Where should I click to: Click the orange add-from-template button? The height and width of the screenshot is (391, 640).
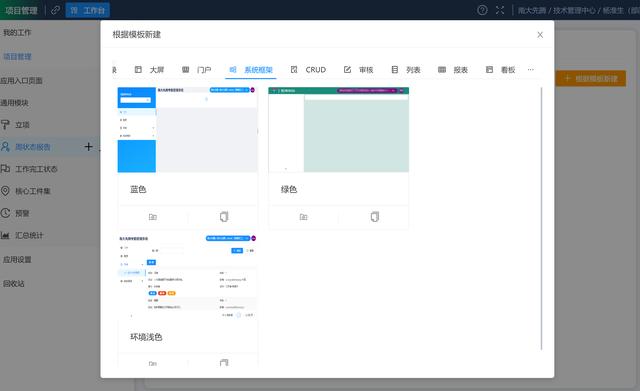click(591, 78)
